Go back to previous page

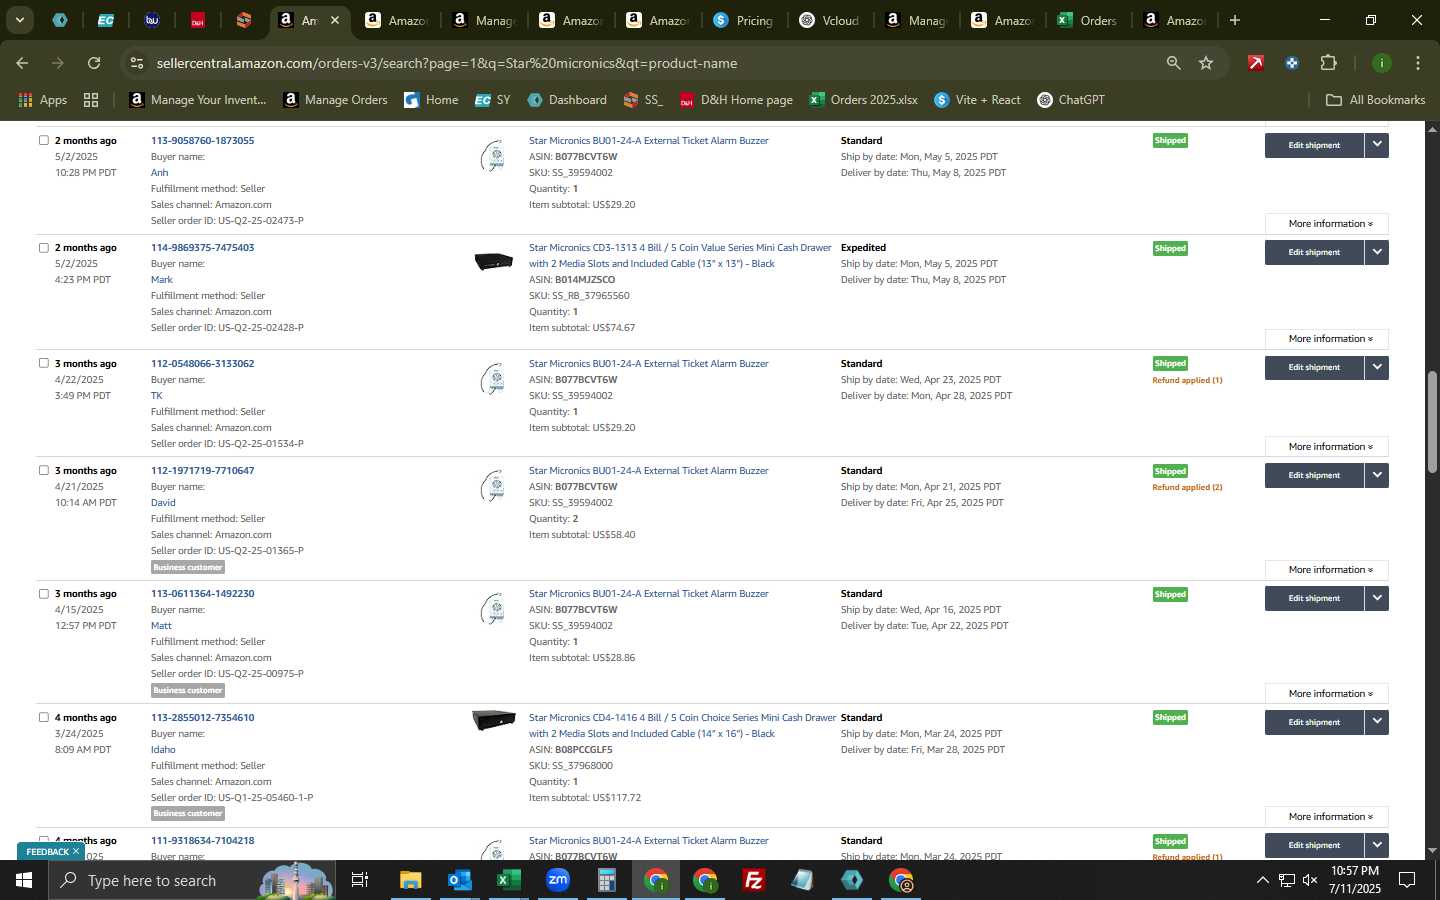click(22, 63)
